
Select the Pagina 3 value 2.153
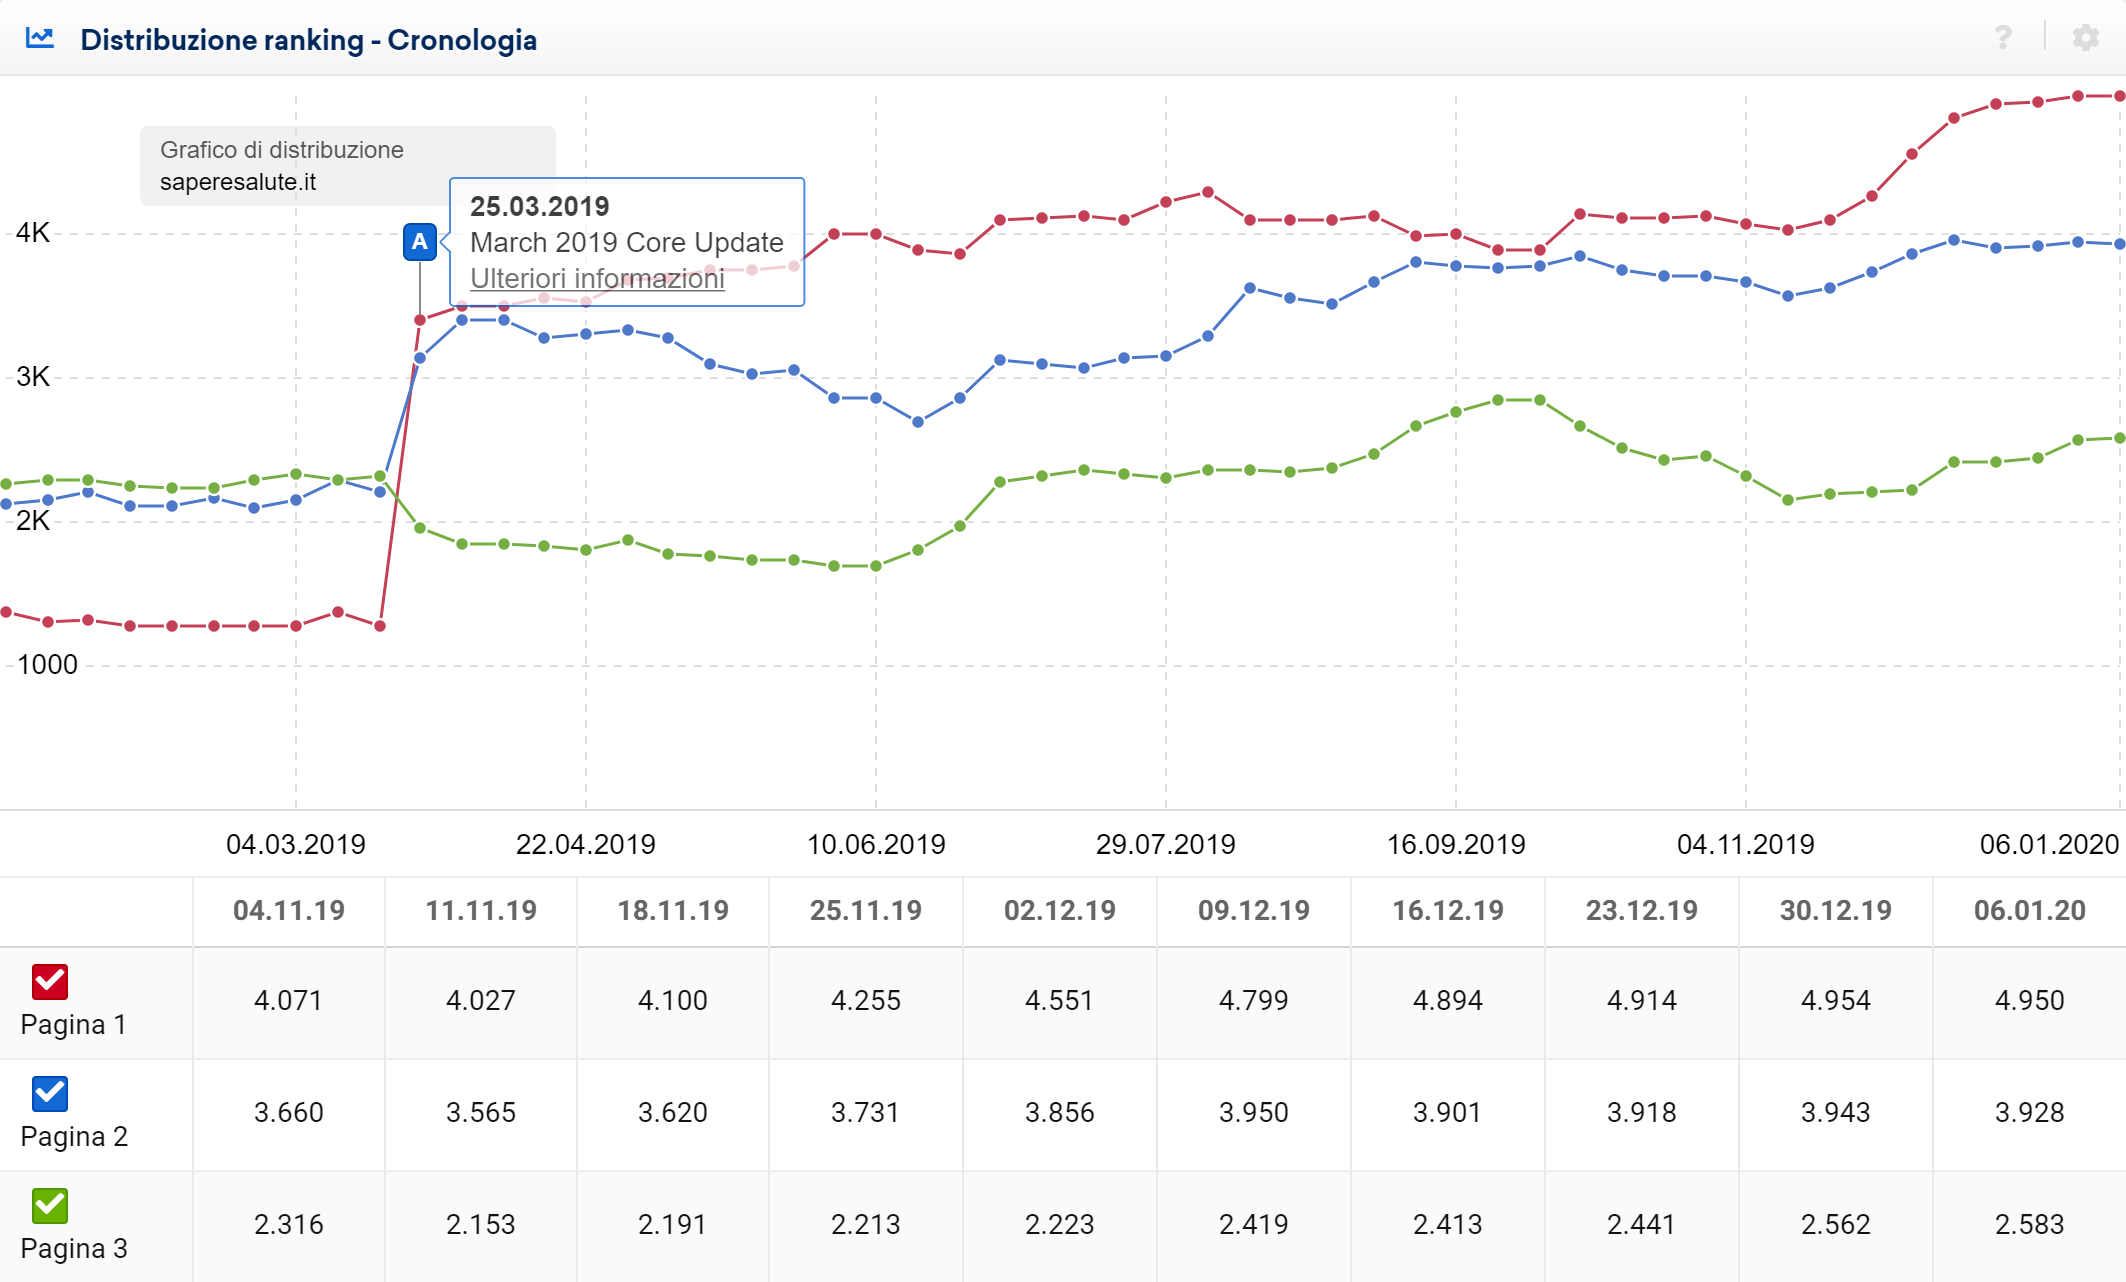coord(481,1225)
